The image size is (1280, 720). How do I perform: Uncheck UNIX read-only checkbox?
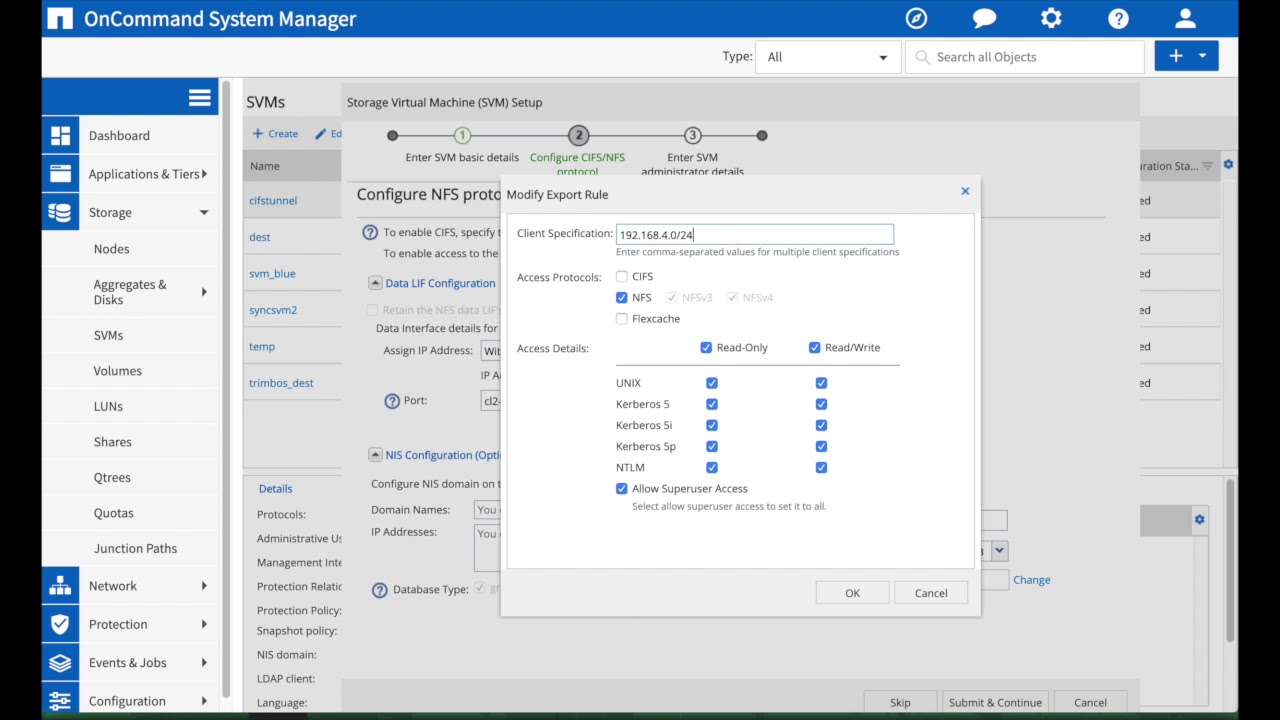tap(712, 383)
